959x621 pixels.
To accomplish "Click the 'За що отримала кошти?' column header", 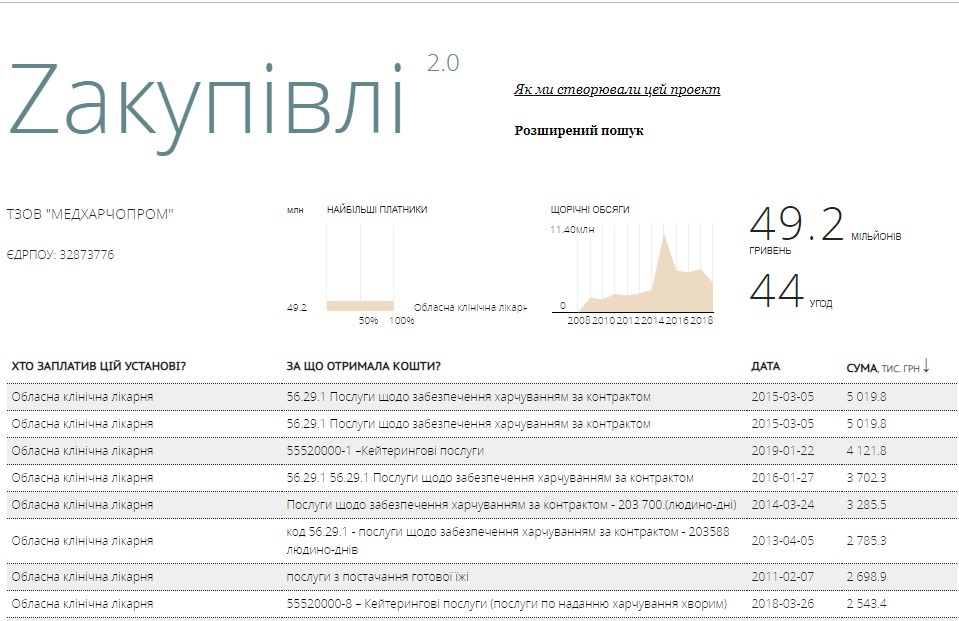I will [x=363, y=367].
